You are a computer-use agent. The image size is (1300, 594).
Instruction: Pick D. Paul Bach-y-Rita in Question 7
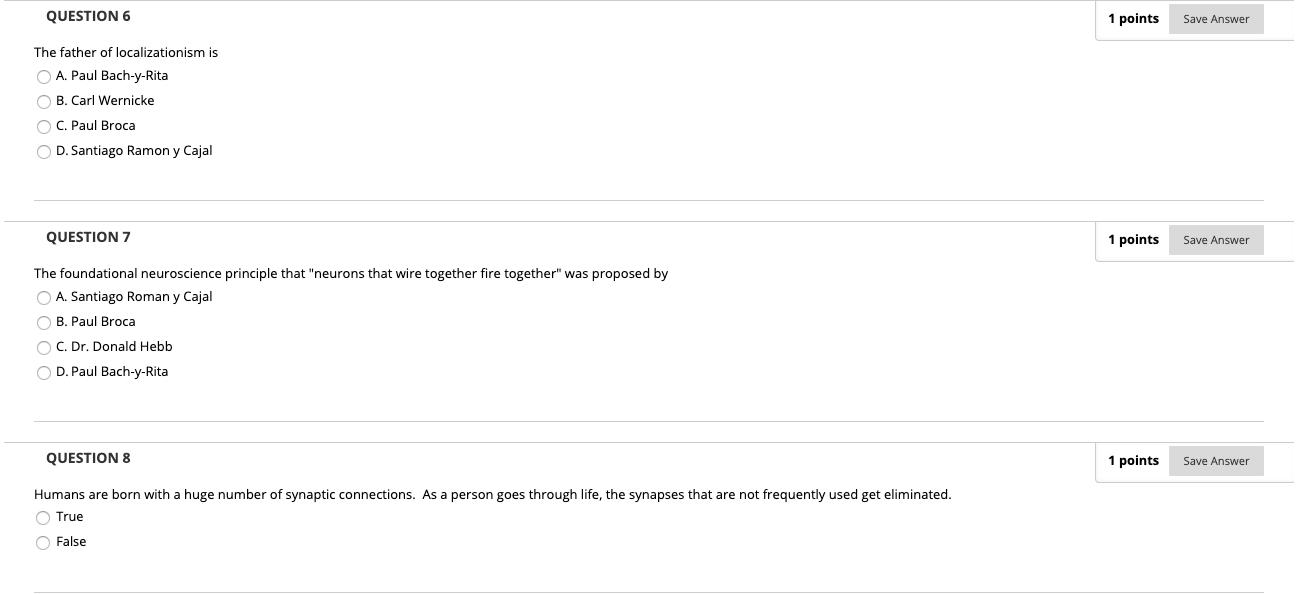44,372
